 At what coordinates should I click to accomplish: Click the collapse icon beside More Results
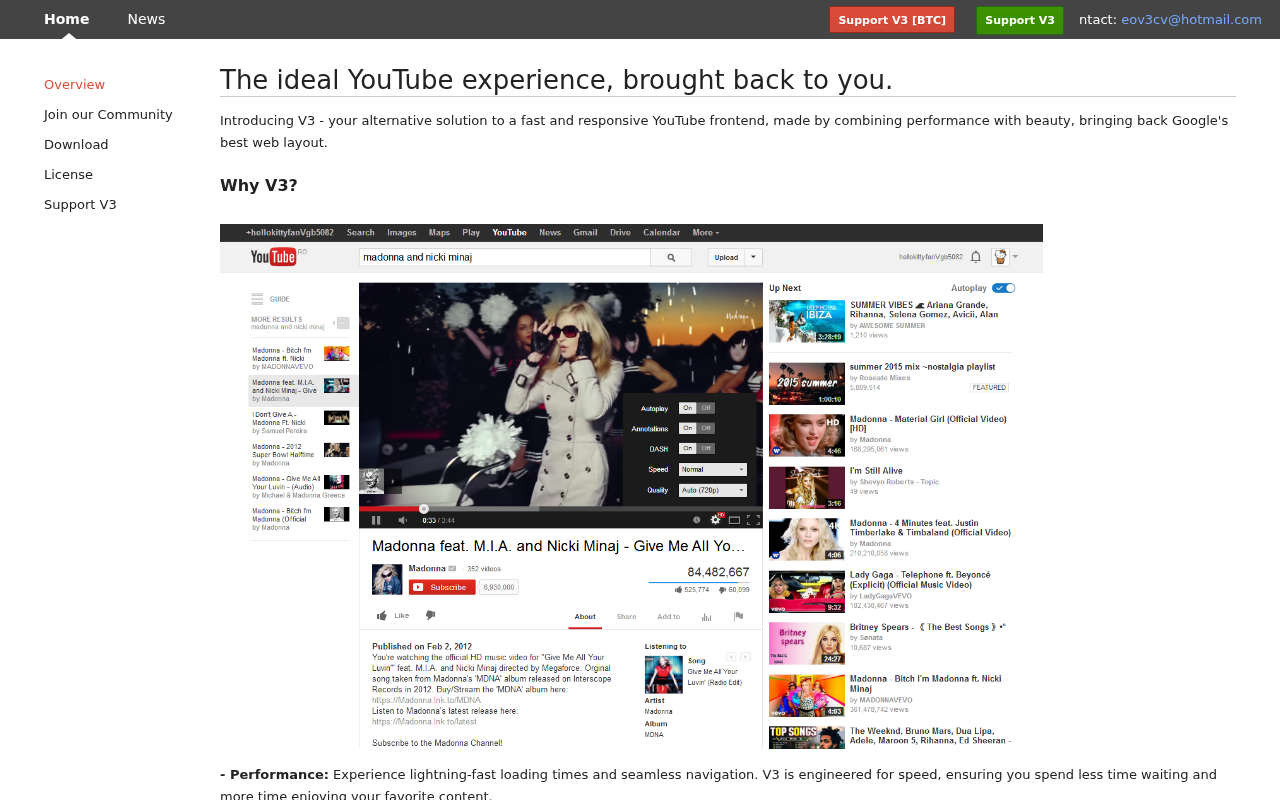pos(343,323)
